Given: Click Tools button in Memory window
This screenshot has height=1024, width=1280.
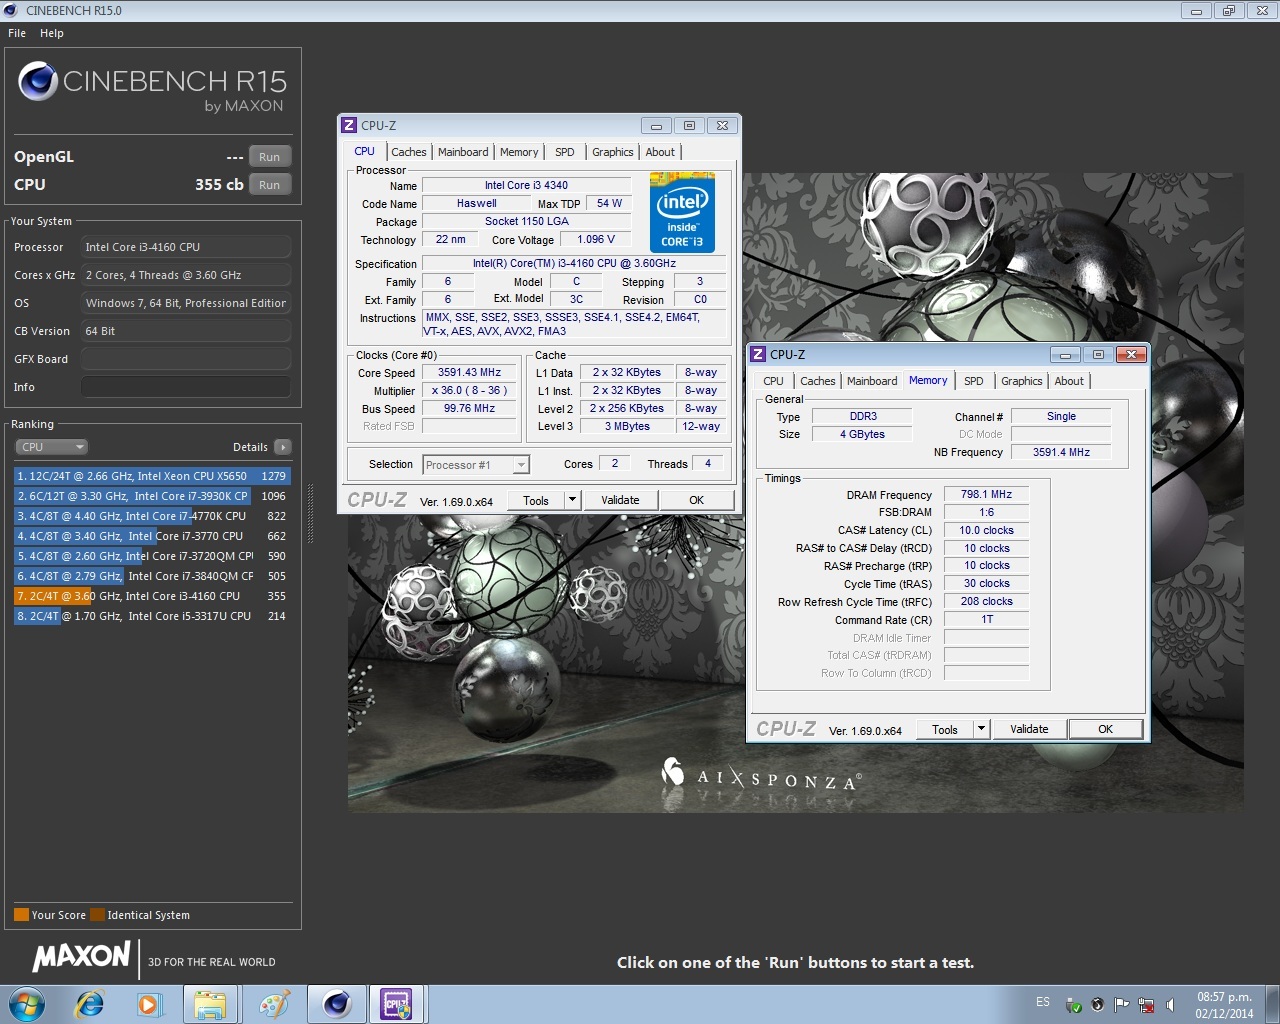Looking at the screenshot, I should point(945,729).
